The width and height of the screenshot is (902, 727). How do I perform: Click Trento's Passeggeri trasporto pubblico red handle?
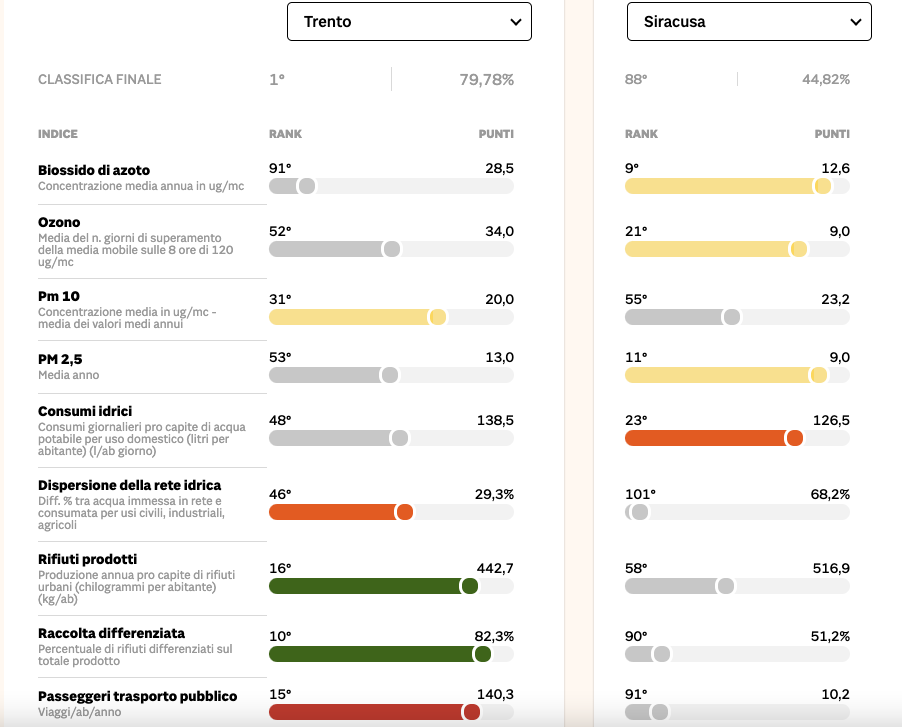pos(471,712)
